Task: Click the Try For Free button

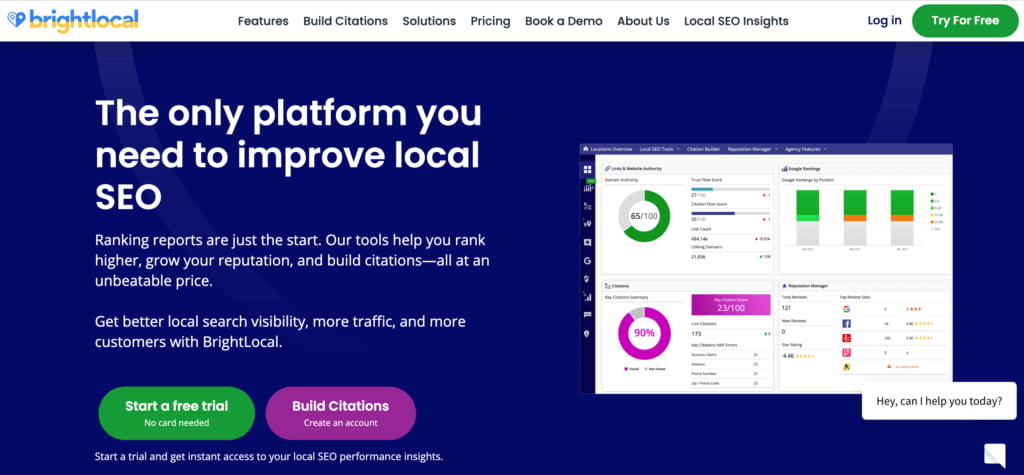Action: pos(965,20)
